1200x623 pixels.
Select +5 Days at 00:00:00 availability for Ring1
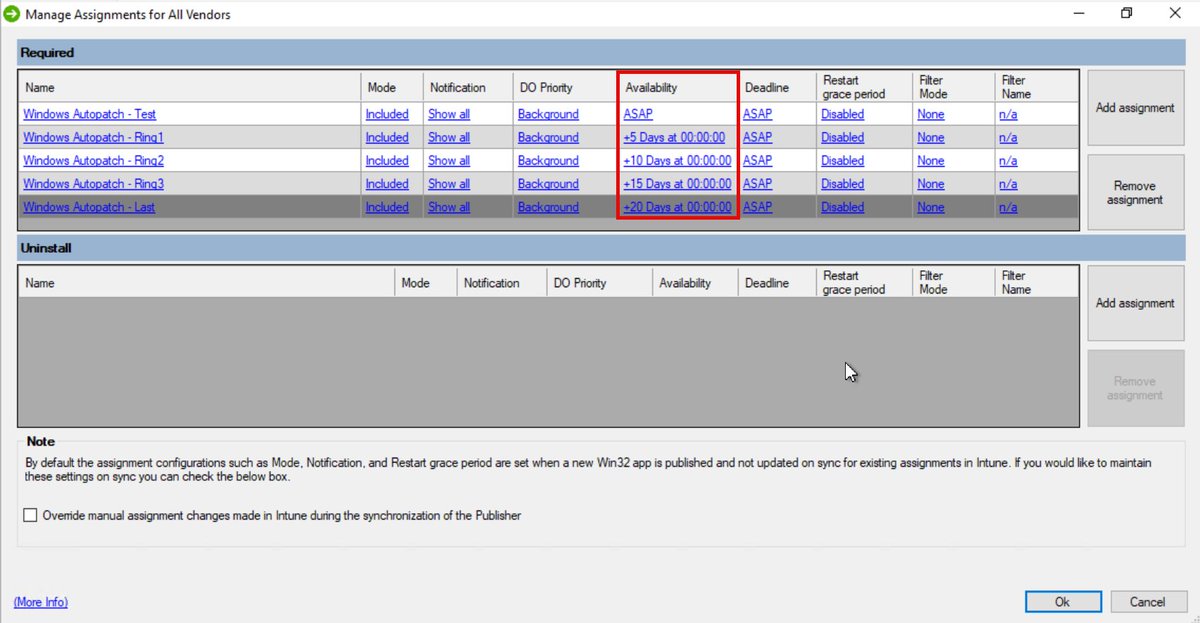[x=676, y=137]
